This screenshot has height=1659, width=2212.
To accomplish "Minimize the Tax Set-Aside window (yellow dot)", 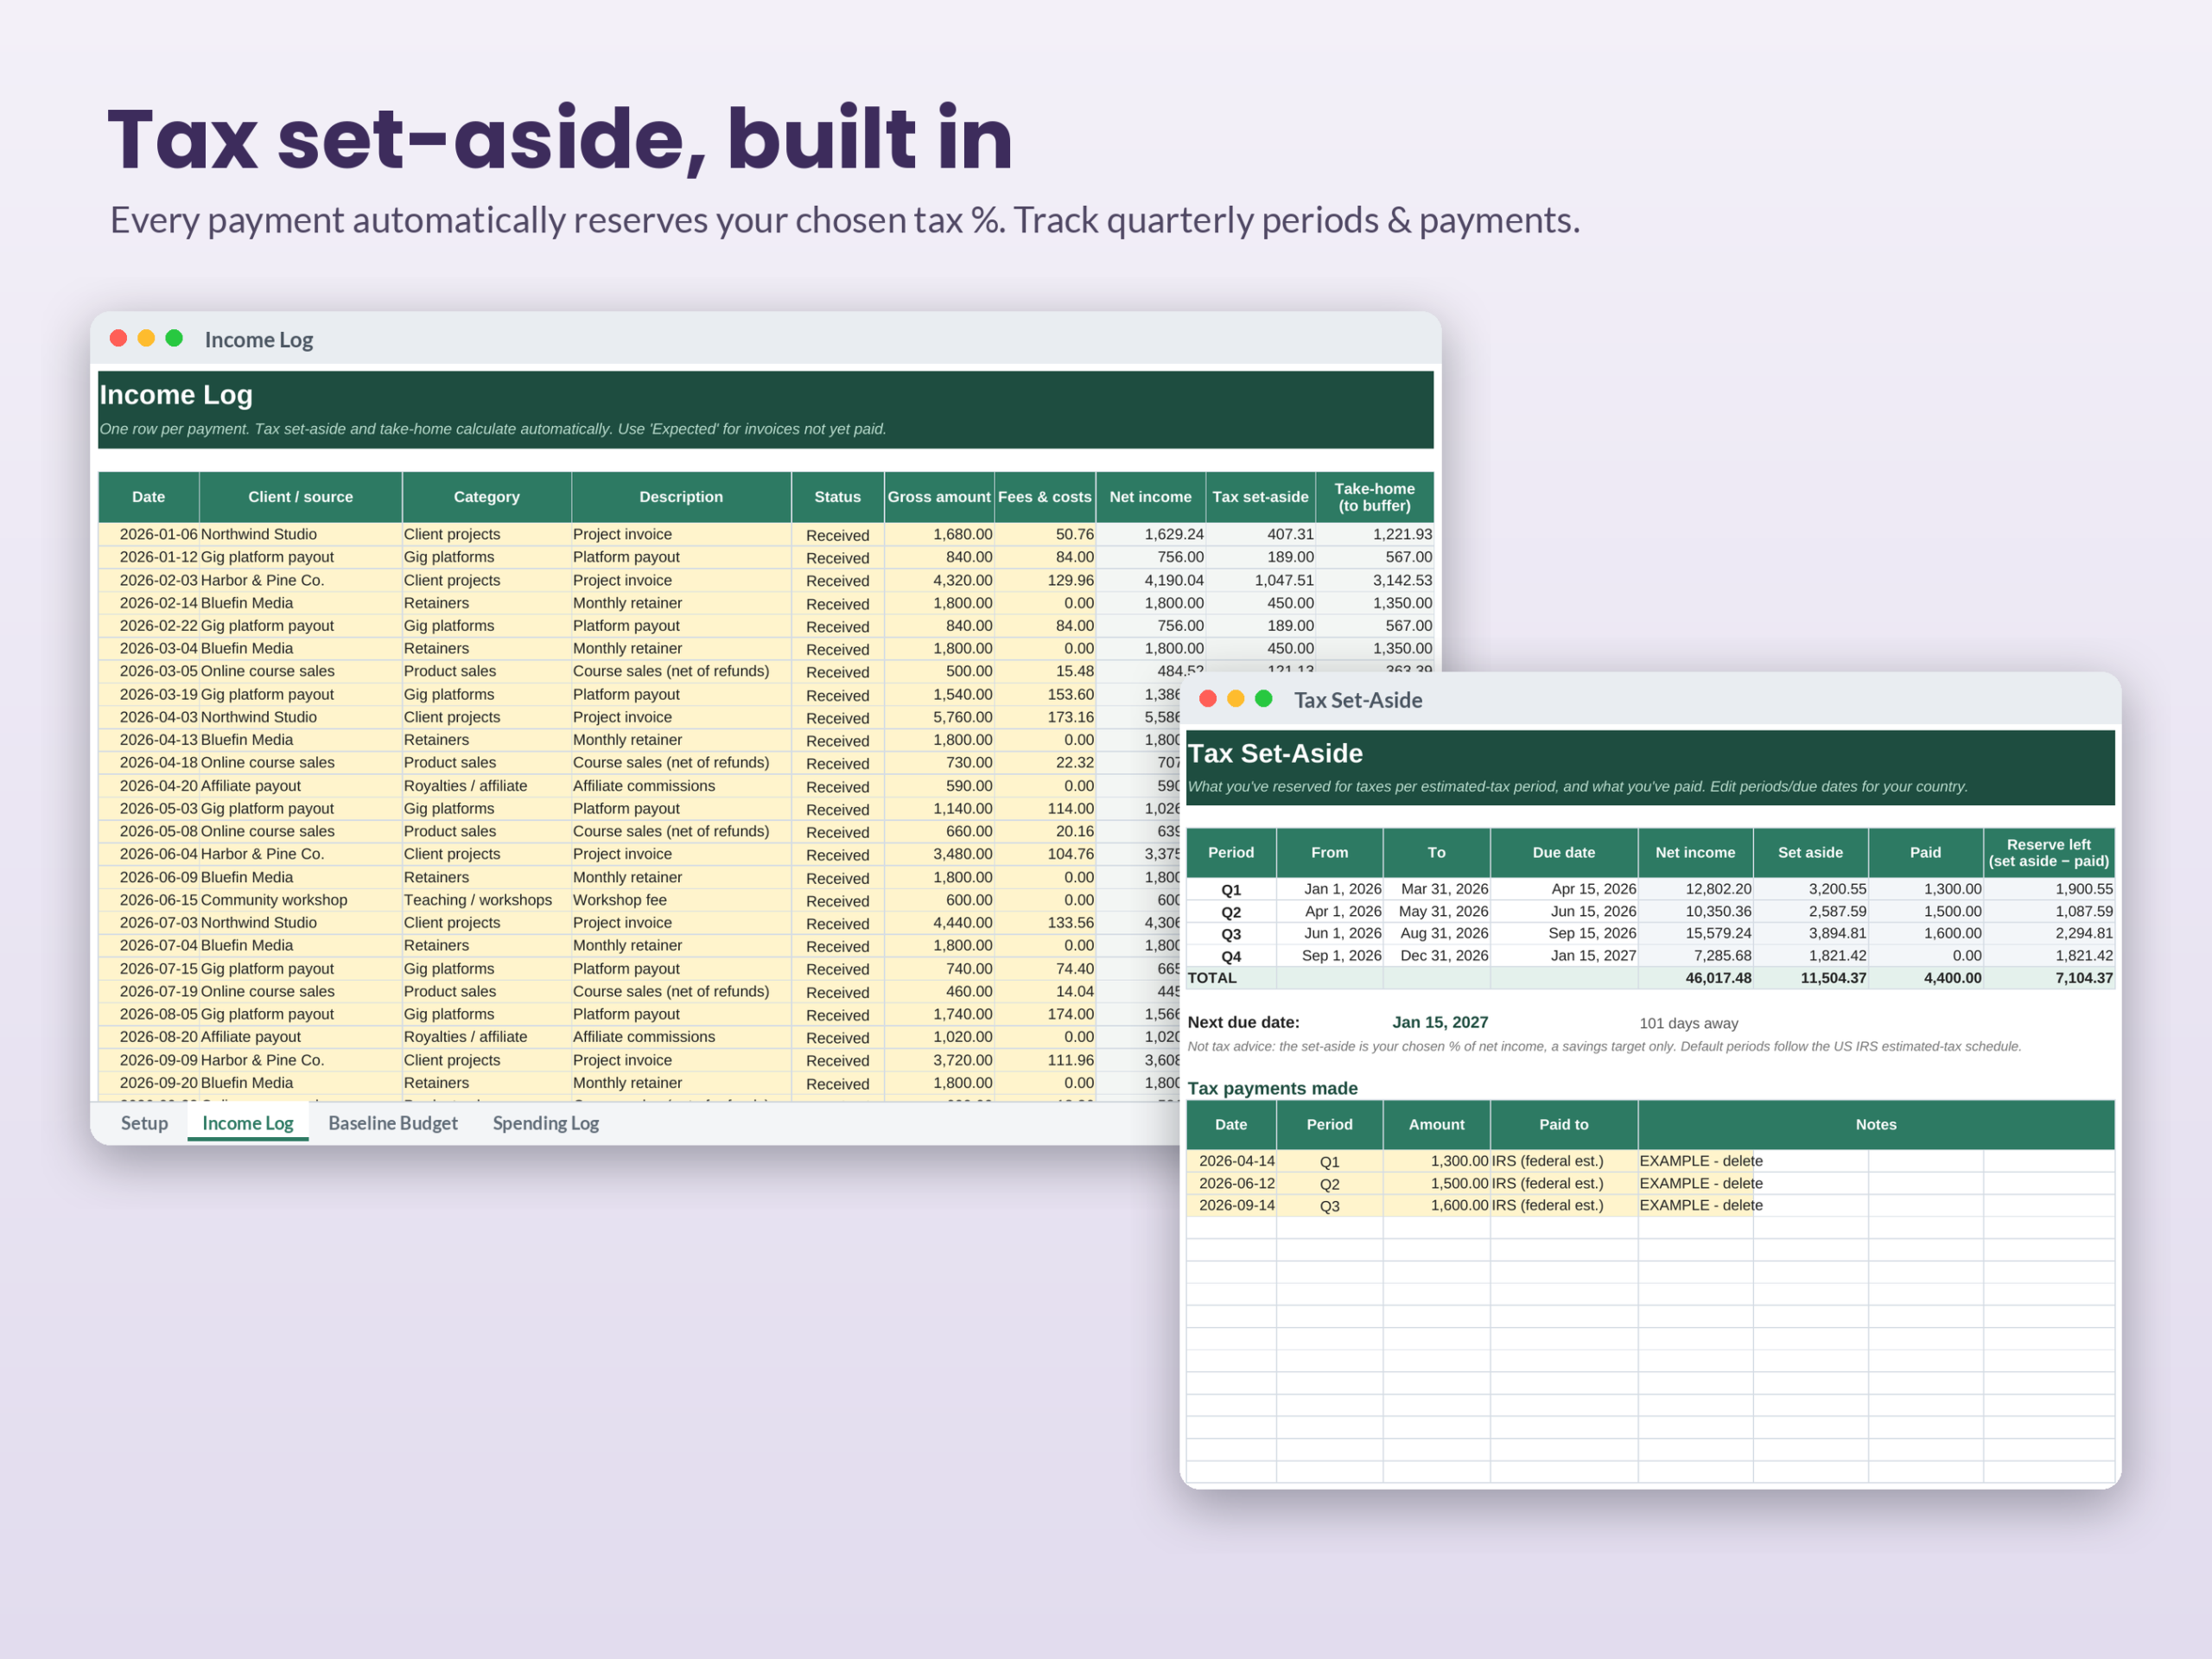I will [x=1236, y=698].
